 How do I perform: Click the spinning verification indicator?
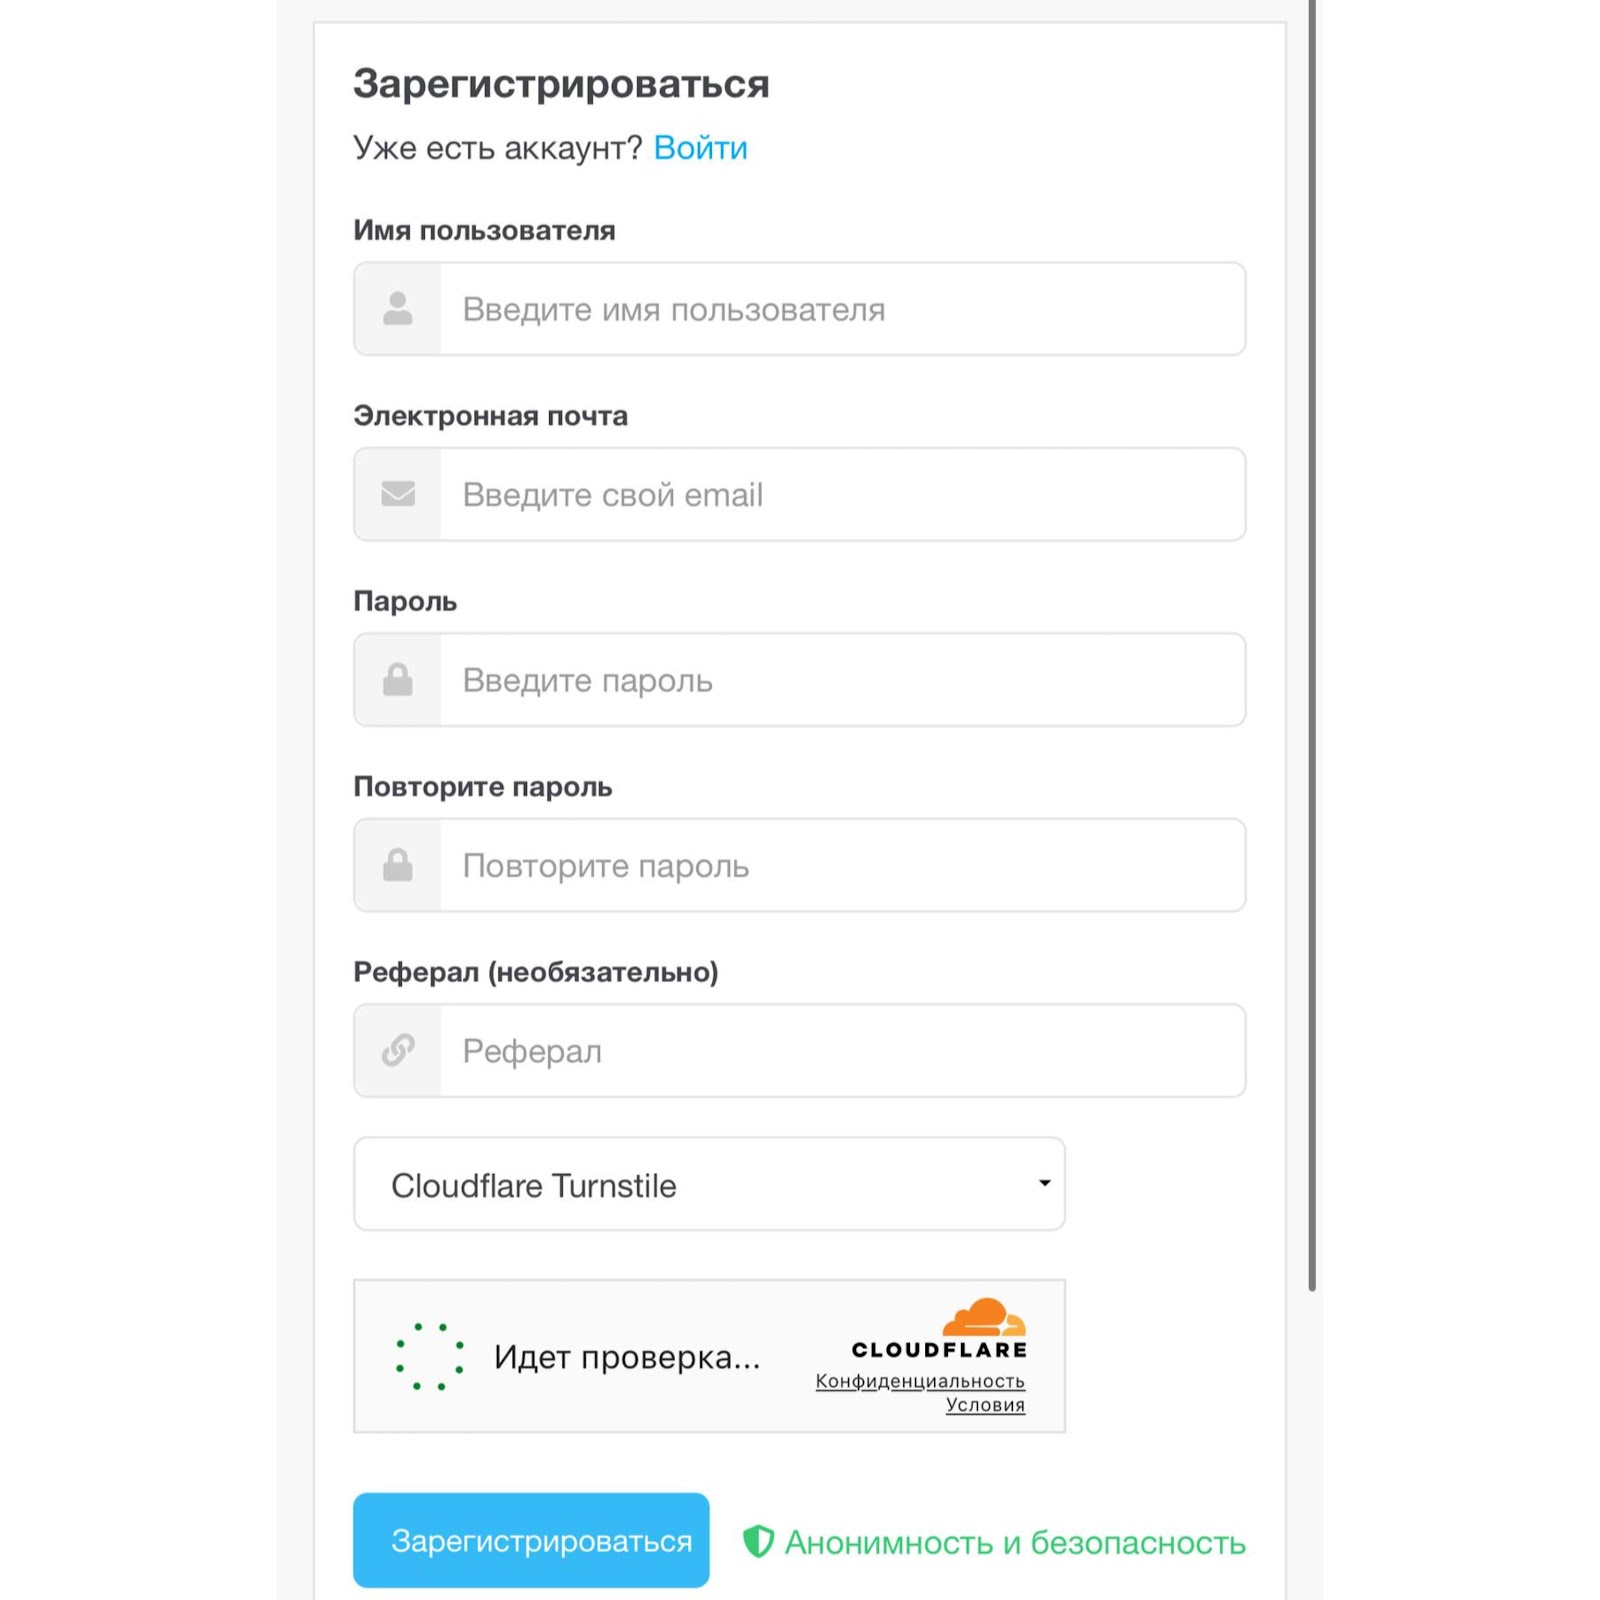pos(430,1356)
